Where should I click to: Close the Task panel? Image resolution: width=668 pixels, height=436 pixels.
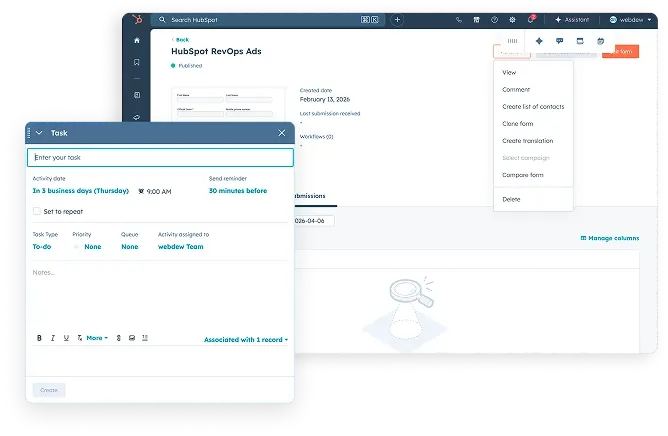(282, 133)
